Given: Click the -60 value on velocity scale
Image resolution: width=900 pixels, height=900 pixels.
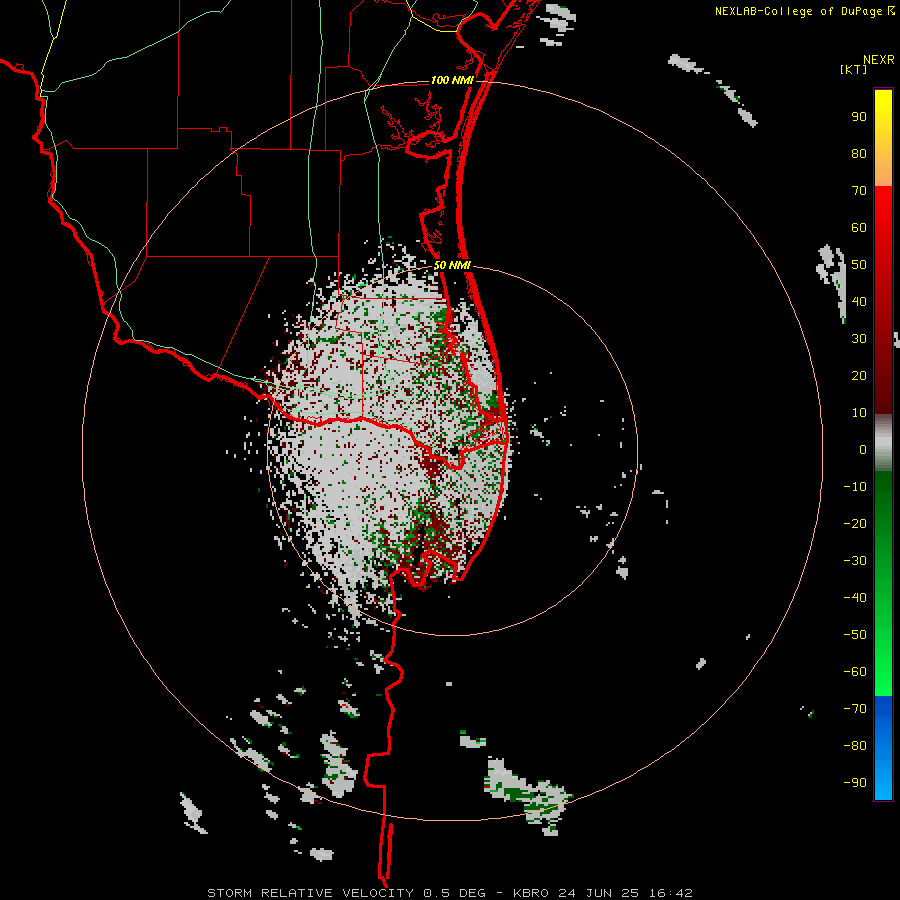Looking at the screenshot, I should (855, 672).
